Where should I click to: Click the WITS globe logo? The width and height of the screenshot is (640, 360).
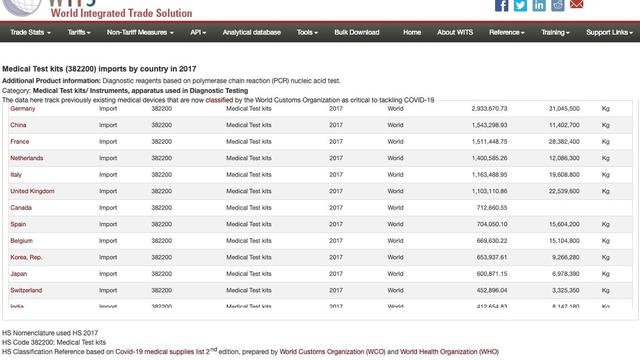22,7
